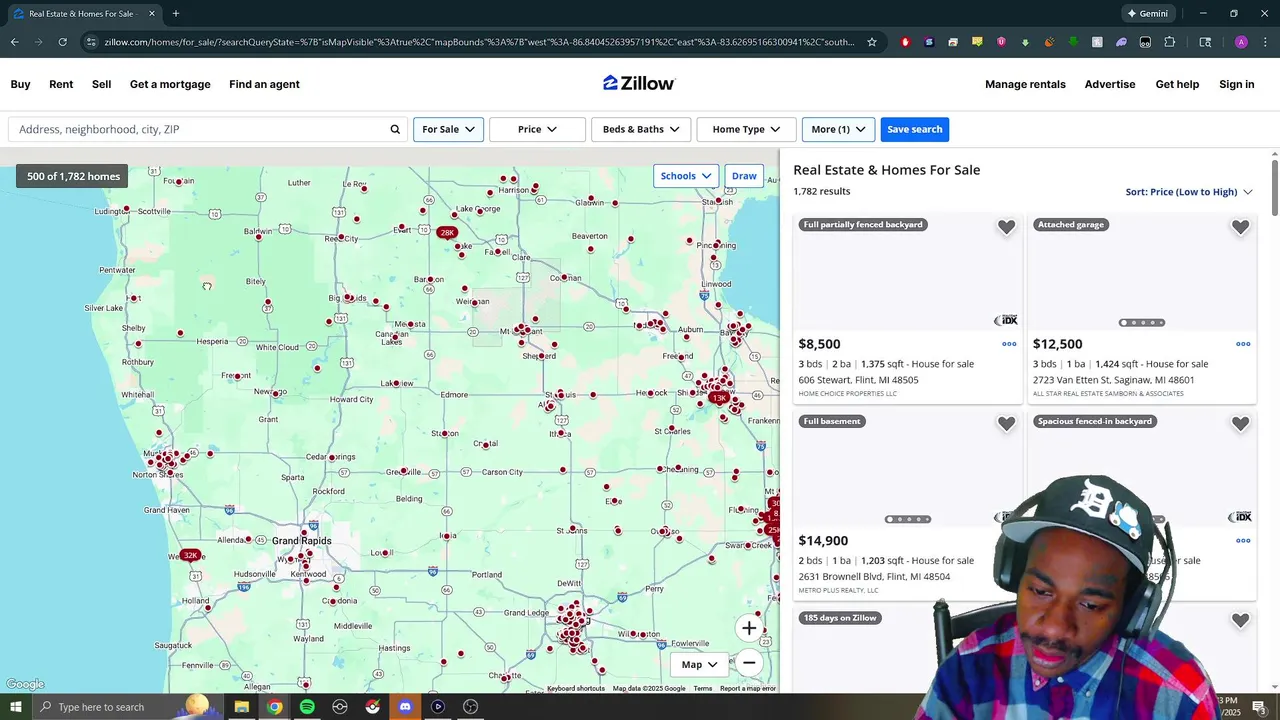Open the $12,500 listing photo
The image size is (1280, 720).
click(1142, 271)
